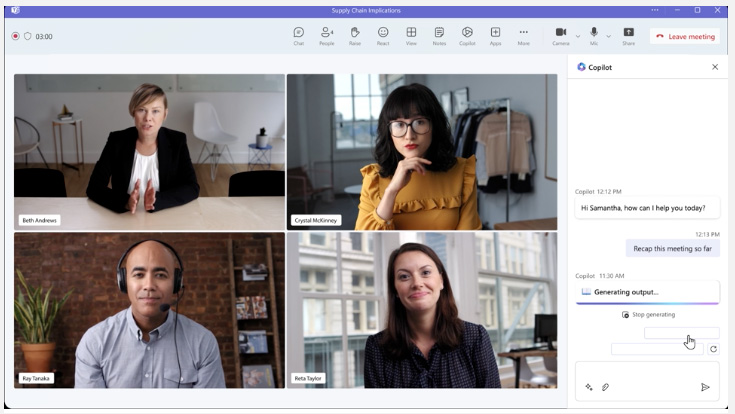Image resolution: width=735 pixels, height=414 pixels.
Task: Open the meeting Chat panel
Action: pos(298,35)
